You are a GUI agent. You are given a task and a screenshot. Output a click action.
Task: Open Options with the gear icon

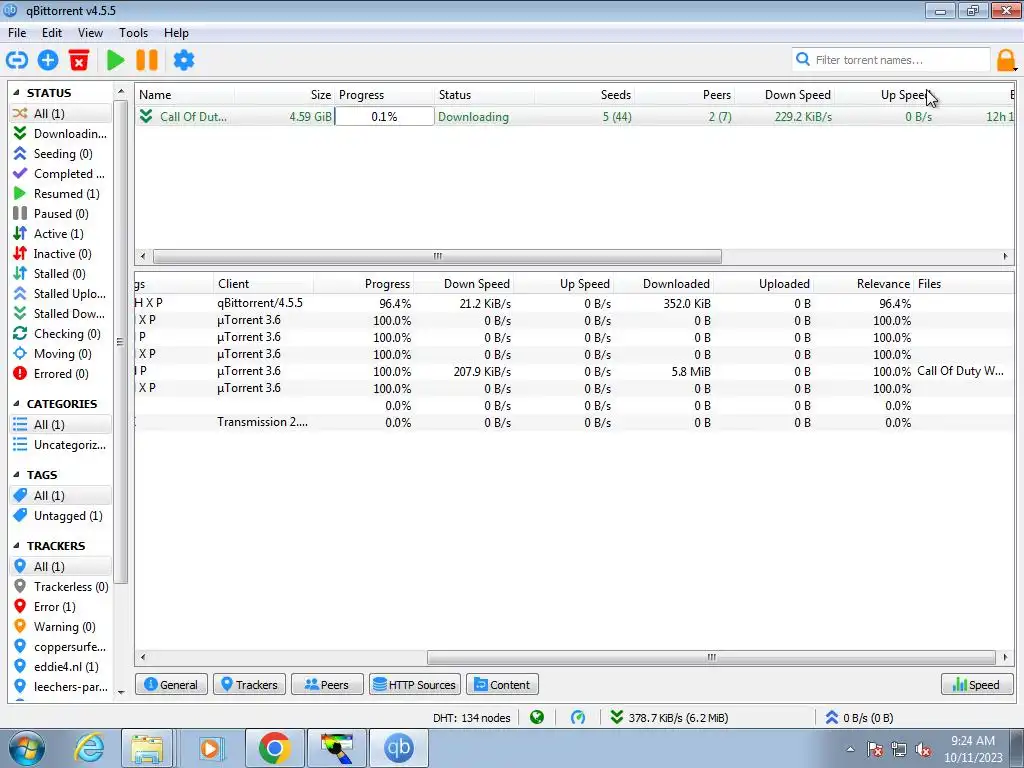[x=184, y=60]
